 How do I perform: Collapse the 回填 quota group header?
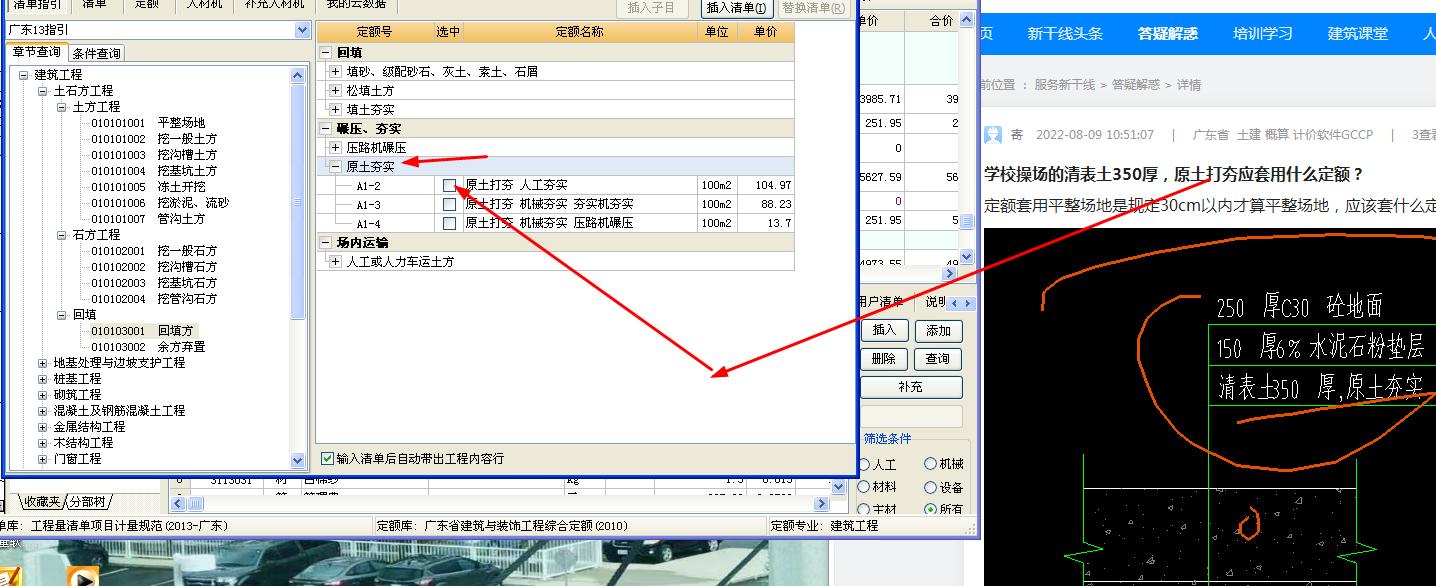326,53
